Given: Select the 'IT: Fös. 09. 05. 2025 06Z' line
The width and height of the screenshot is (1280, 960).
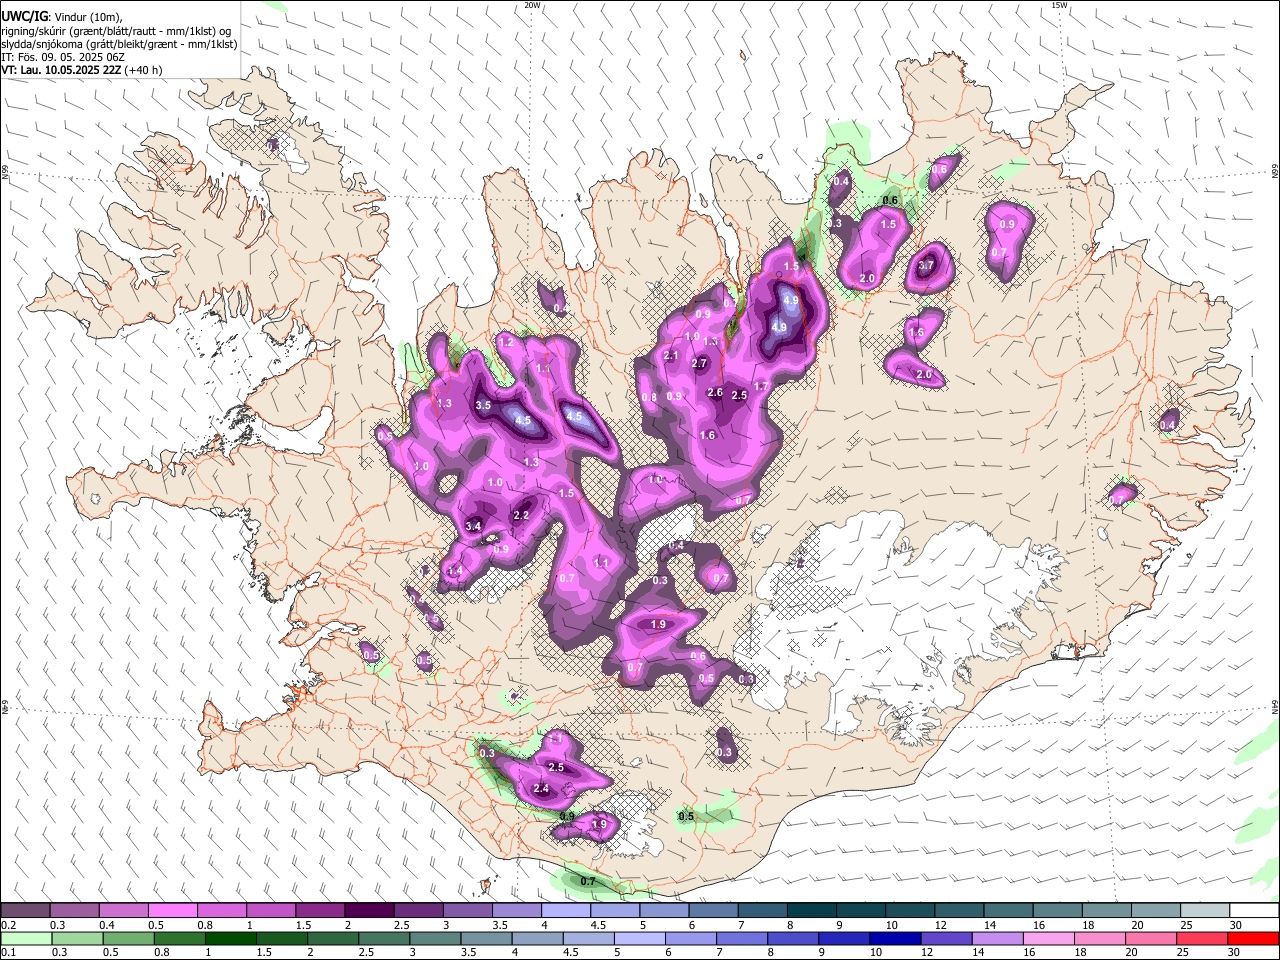Looking at the screenshot, I should (63, 57).
